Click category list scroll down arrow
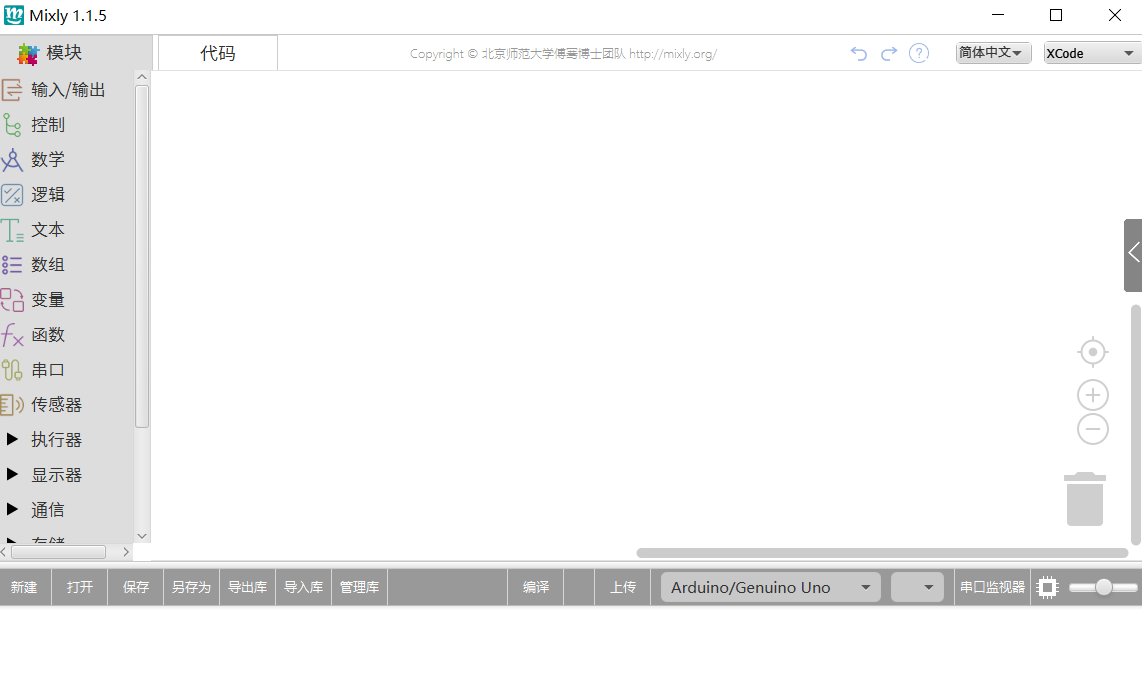The width and height of the screenshot is (1142, 680). 142,536
